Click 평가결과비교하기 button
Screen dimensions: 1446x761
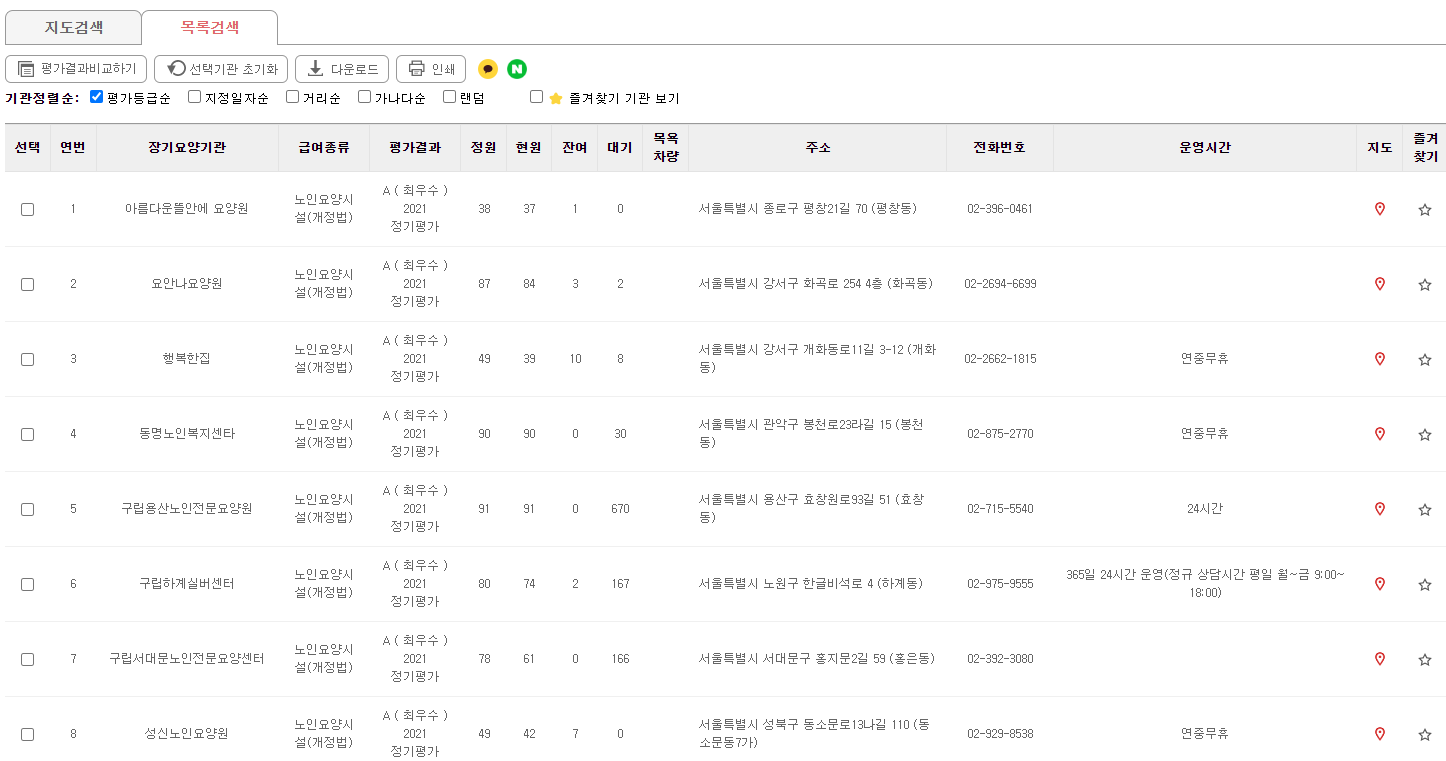click(77, 69)
